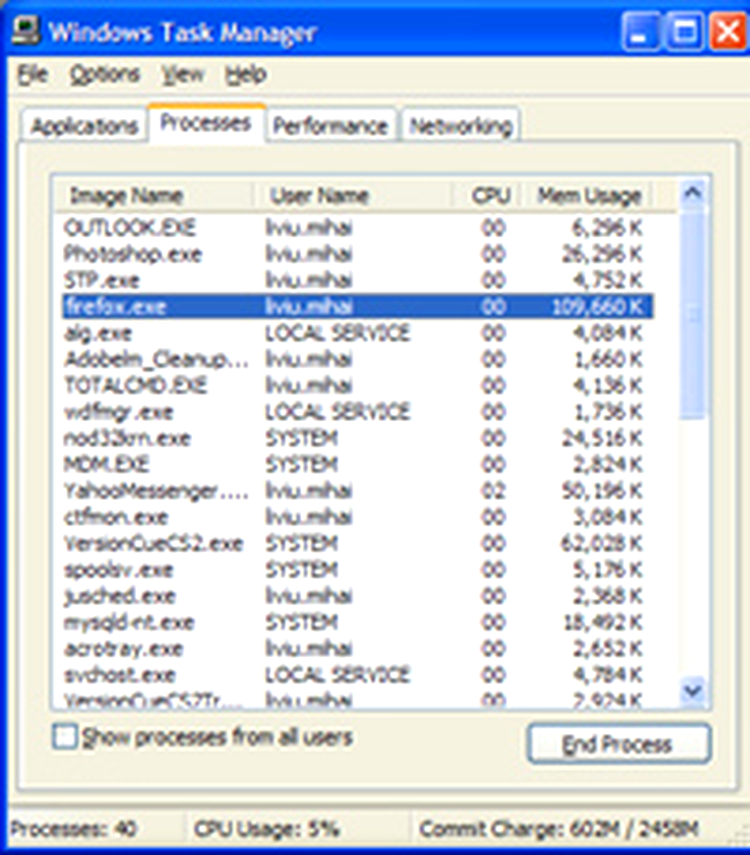750x855 pixels.
Task: Click the scrollbar down arrow
Action: pos(693,691)
